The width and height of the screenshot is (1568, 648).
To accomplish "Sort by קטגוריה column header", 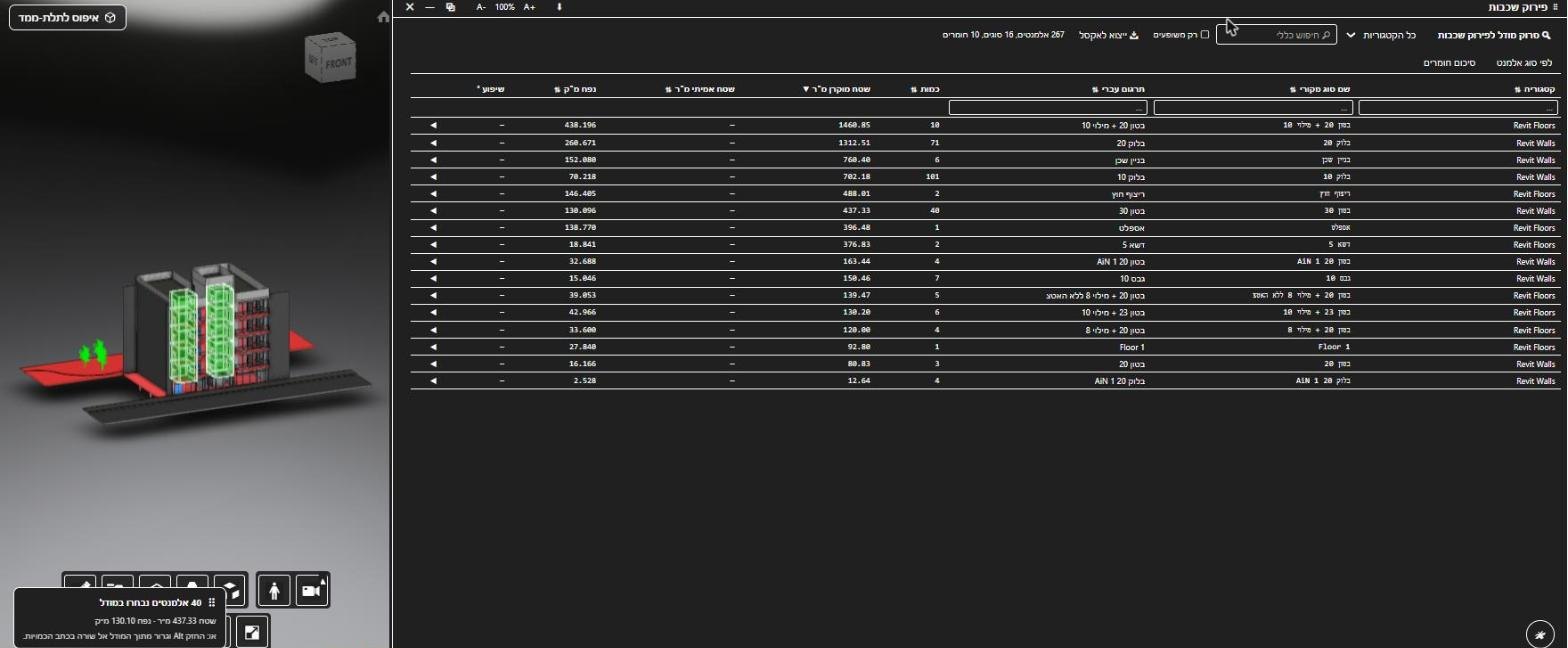I will [1534, 89].
